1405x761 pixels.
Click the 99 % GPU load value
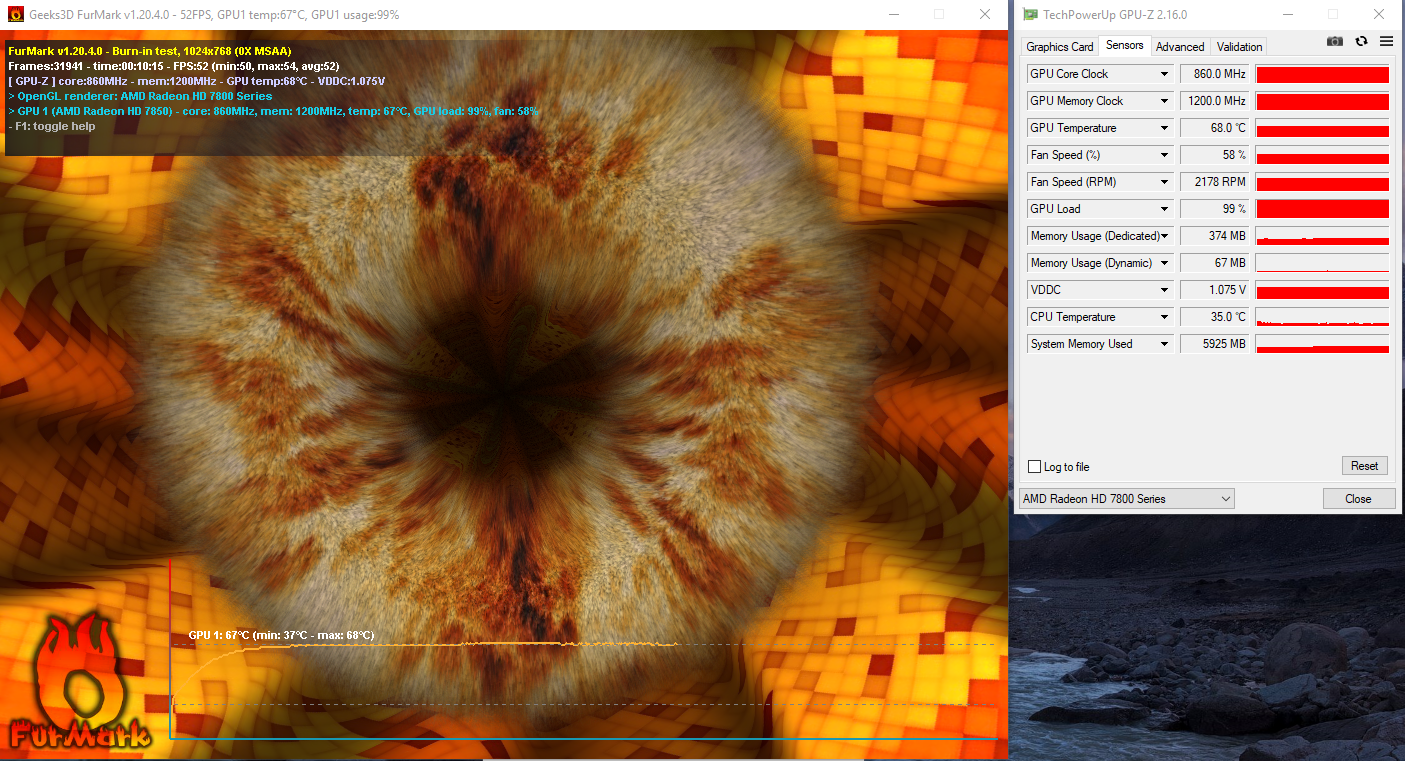click(x=1214, y=209)
